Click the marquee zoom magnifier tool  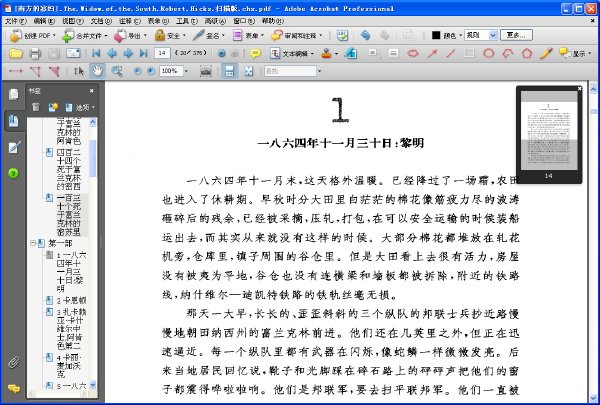tap(117, 71)
